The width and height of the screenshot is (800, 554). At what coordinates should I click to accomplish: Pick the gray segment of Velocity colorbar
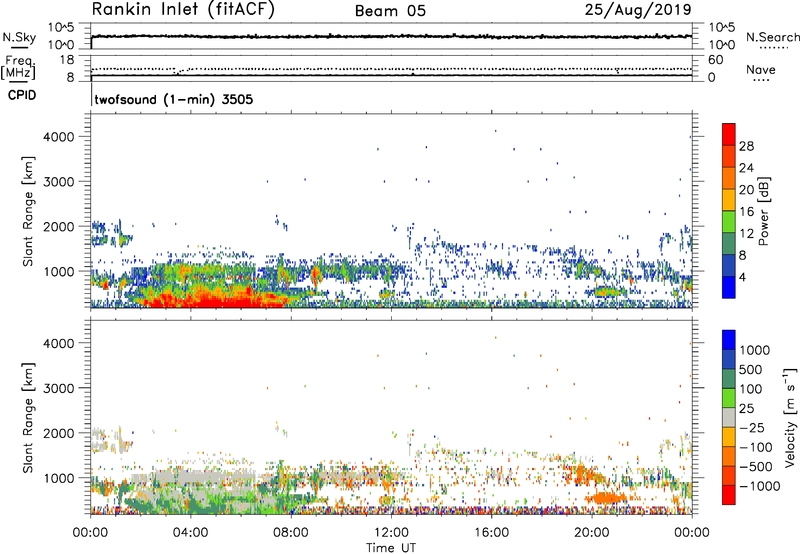(729, 417)
